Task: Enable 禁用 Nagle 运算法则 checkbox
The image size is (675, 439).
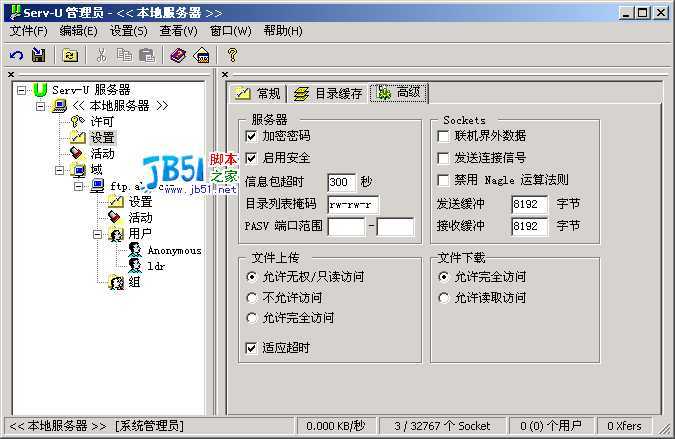Action: click(443, 180)
